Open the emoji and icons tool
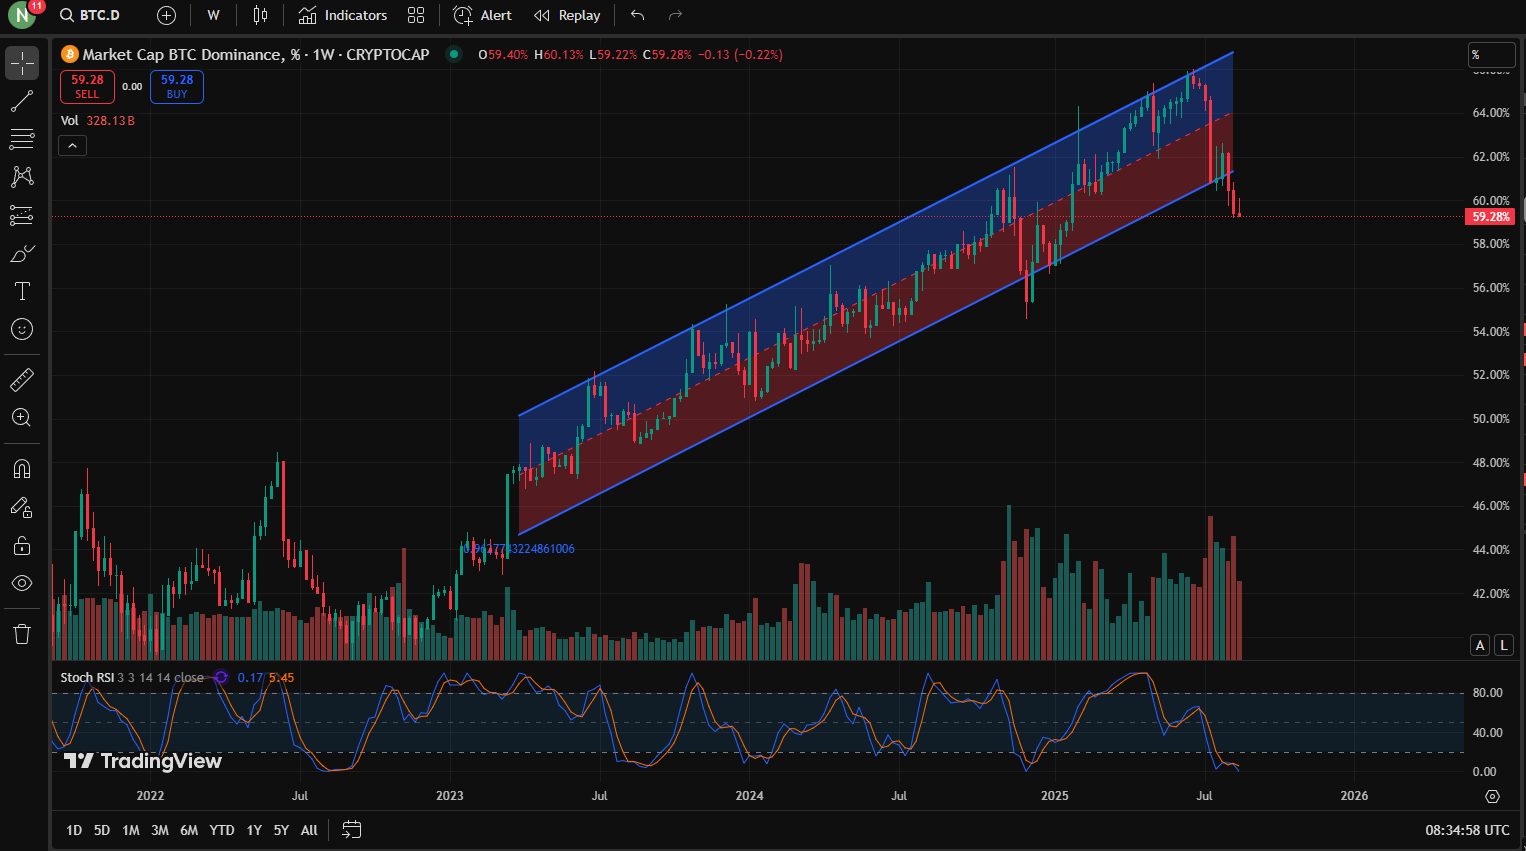1526x851 pixels. coord(22,329)
